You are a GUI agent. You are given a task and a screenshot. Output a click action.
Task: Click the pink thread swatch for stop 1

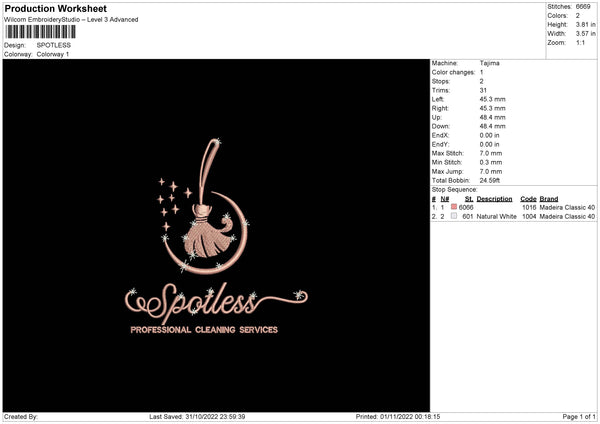click(x=454, y=207)
